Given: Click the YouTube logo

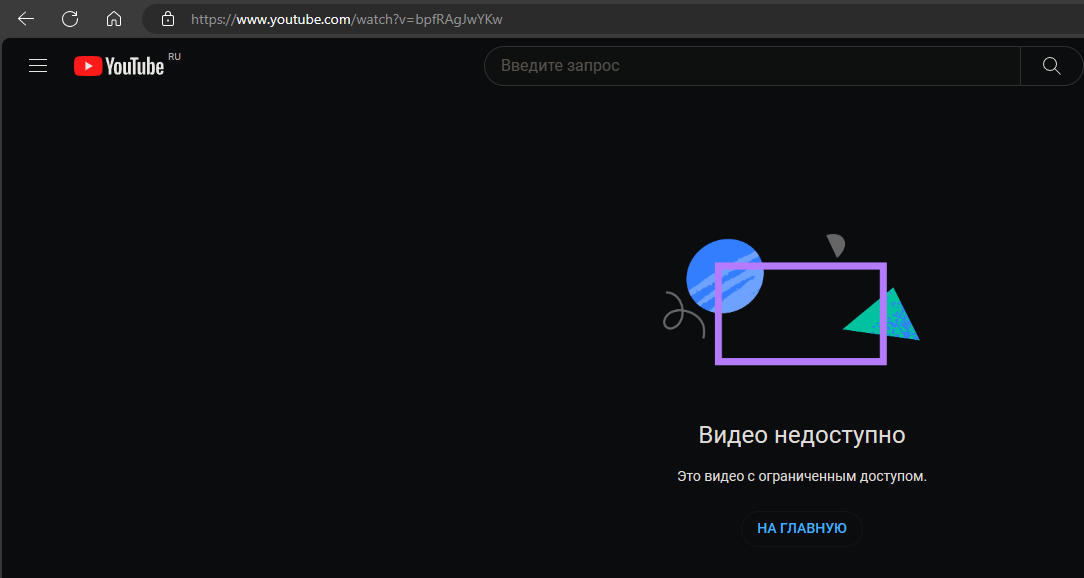Looking at the screenshot, I should coord(119,66).
